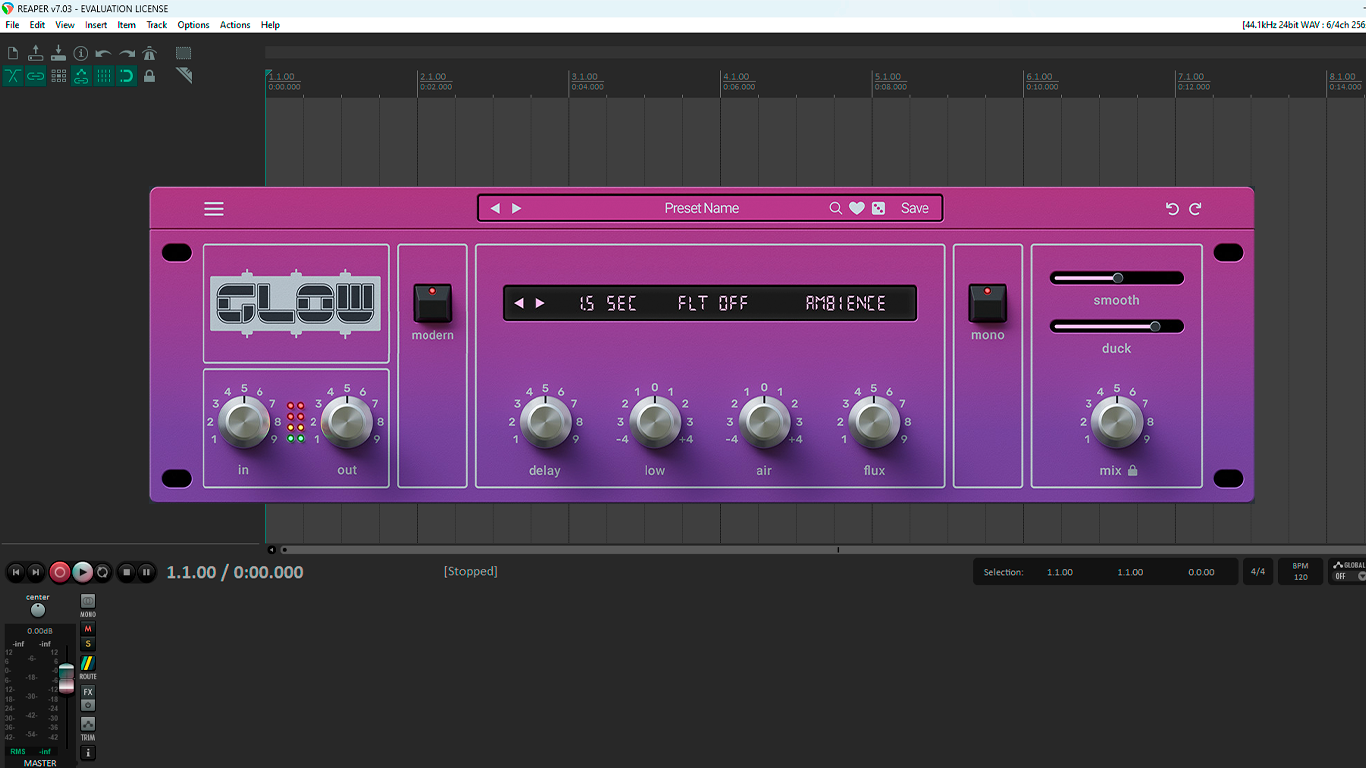Select previous mode in the LCD display
Screen dimensions: 1366x768
519,303
